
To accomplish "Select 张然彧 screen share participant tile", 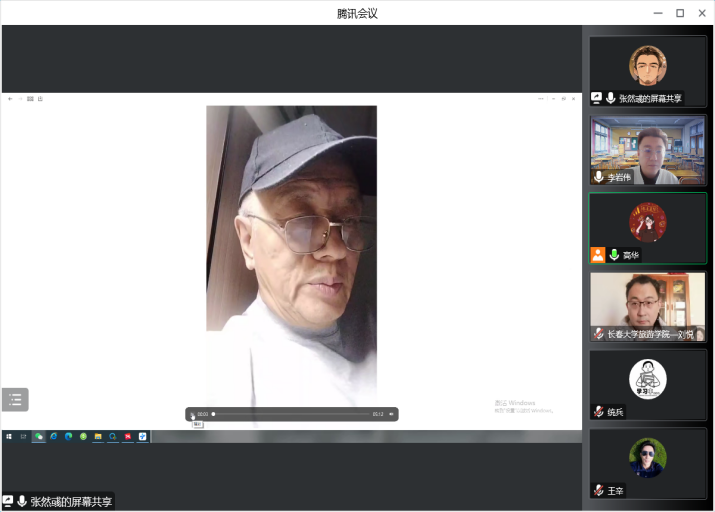I will [x=648, y=72].
